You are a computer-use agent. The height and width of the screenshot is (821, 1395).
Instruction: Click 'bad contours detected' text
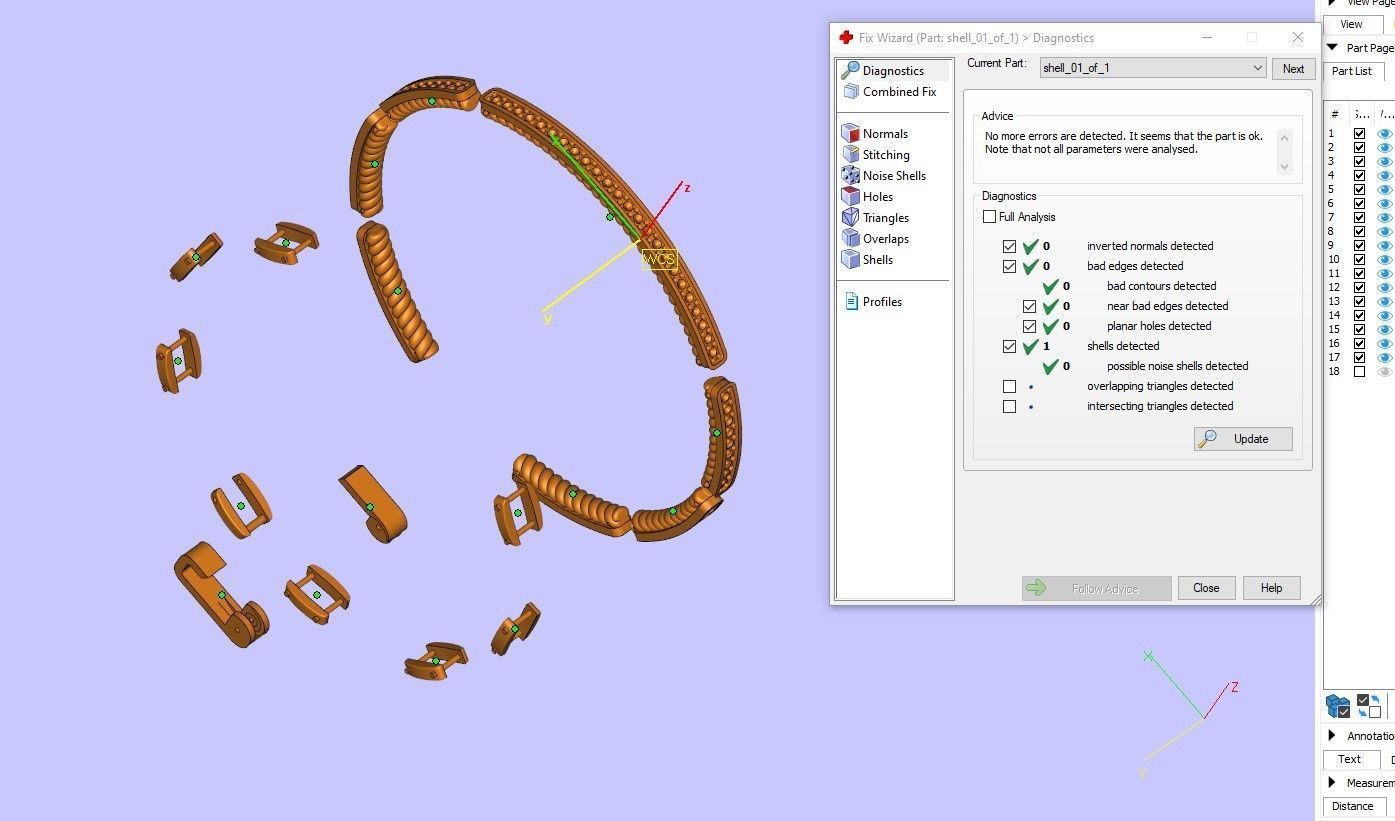click(1161, 286)
